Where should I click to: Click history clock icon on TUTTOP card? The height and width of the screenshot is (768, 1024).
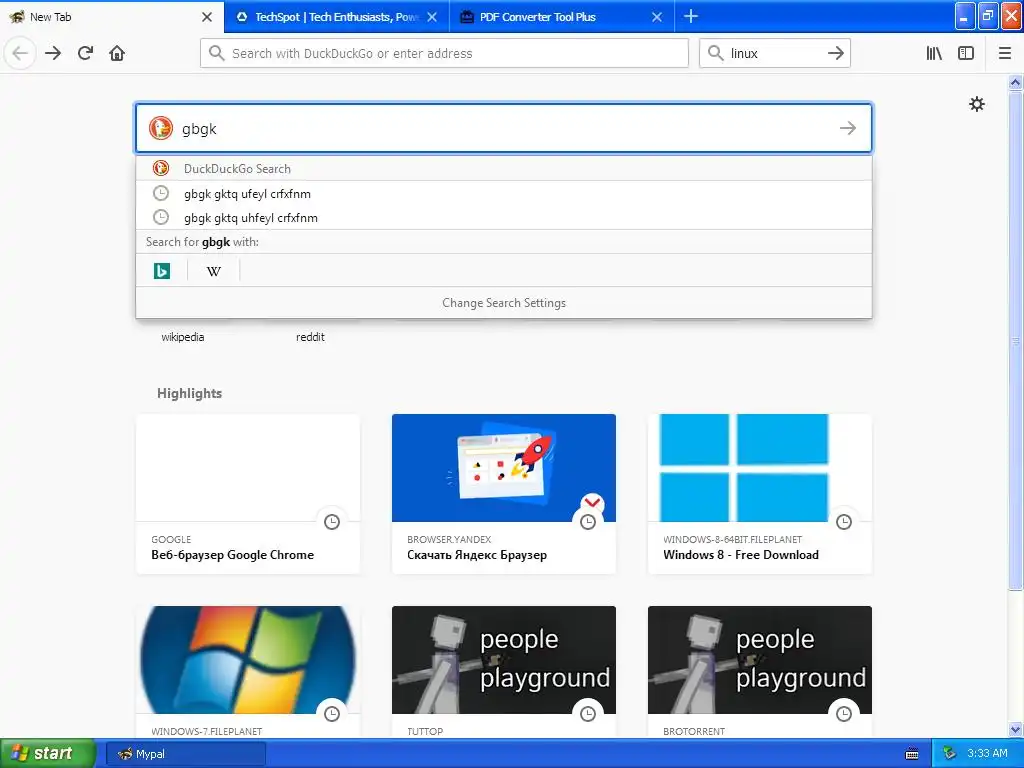(x=588, y=714)
